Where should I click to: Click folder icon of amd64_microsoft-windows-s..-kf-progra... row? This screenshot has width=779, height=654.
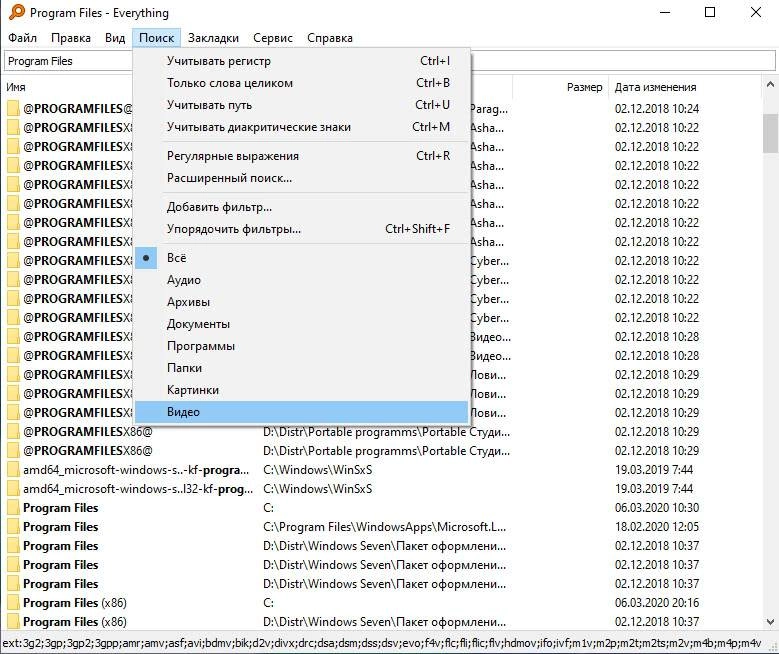[13, 470]
